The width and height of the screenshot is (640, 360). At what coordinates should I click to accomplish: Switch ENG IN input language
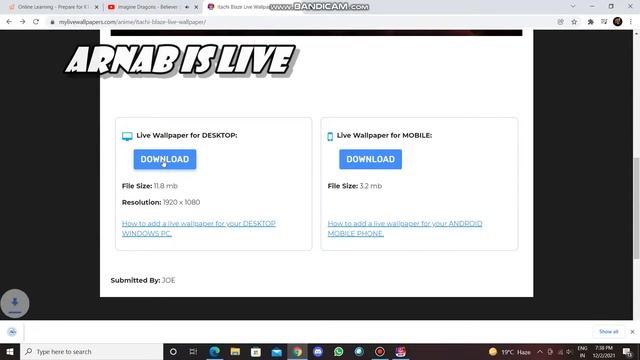pyautogui.click(x=582, y=352)
